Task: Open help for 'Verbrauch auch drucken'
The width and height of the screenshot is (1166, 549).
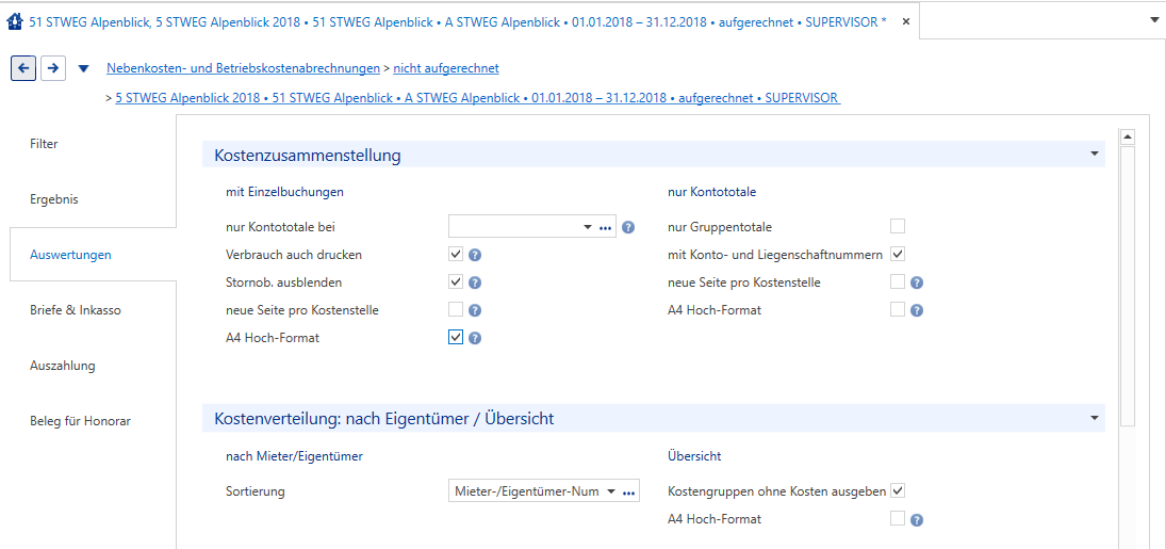Action: [476, 254]
